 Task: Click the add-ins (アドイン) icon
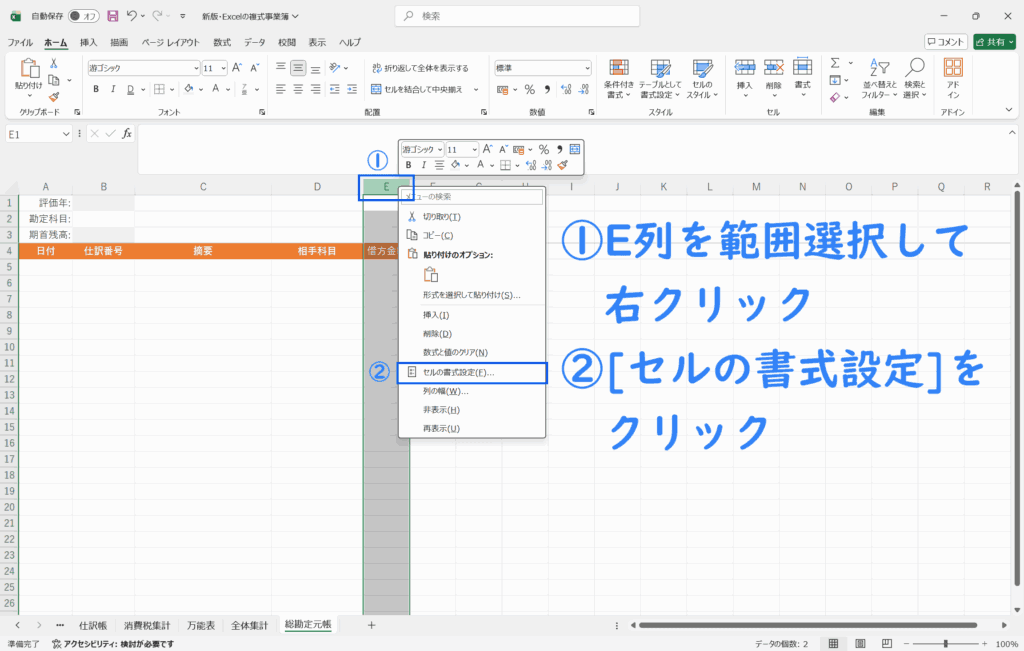tap(953, 76)
